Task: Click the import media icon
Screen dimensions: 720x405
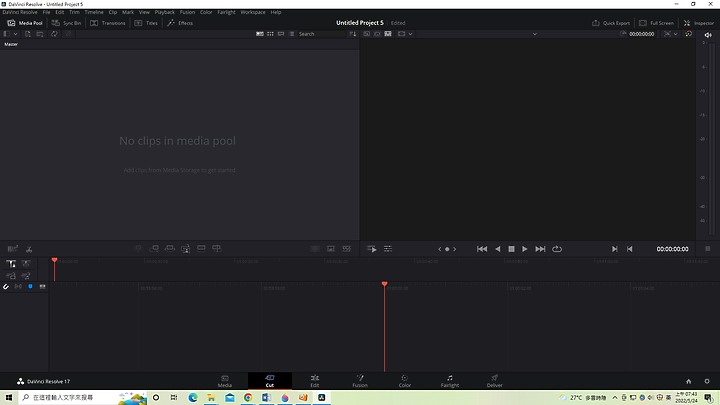Action: point(28,34)
